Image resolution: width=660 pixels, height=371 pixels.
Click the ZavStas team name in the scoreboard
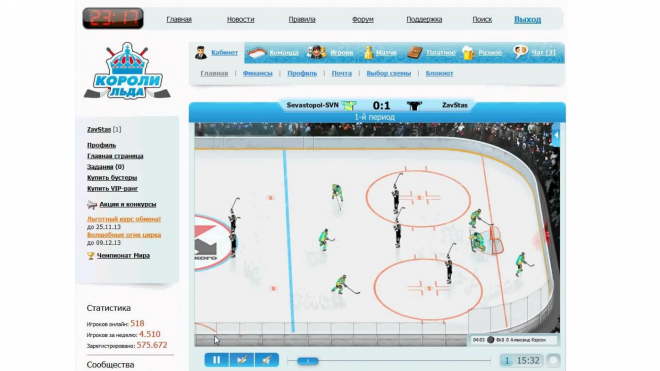point(455,105)
